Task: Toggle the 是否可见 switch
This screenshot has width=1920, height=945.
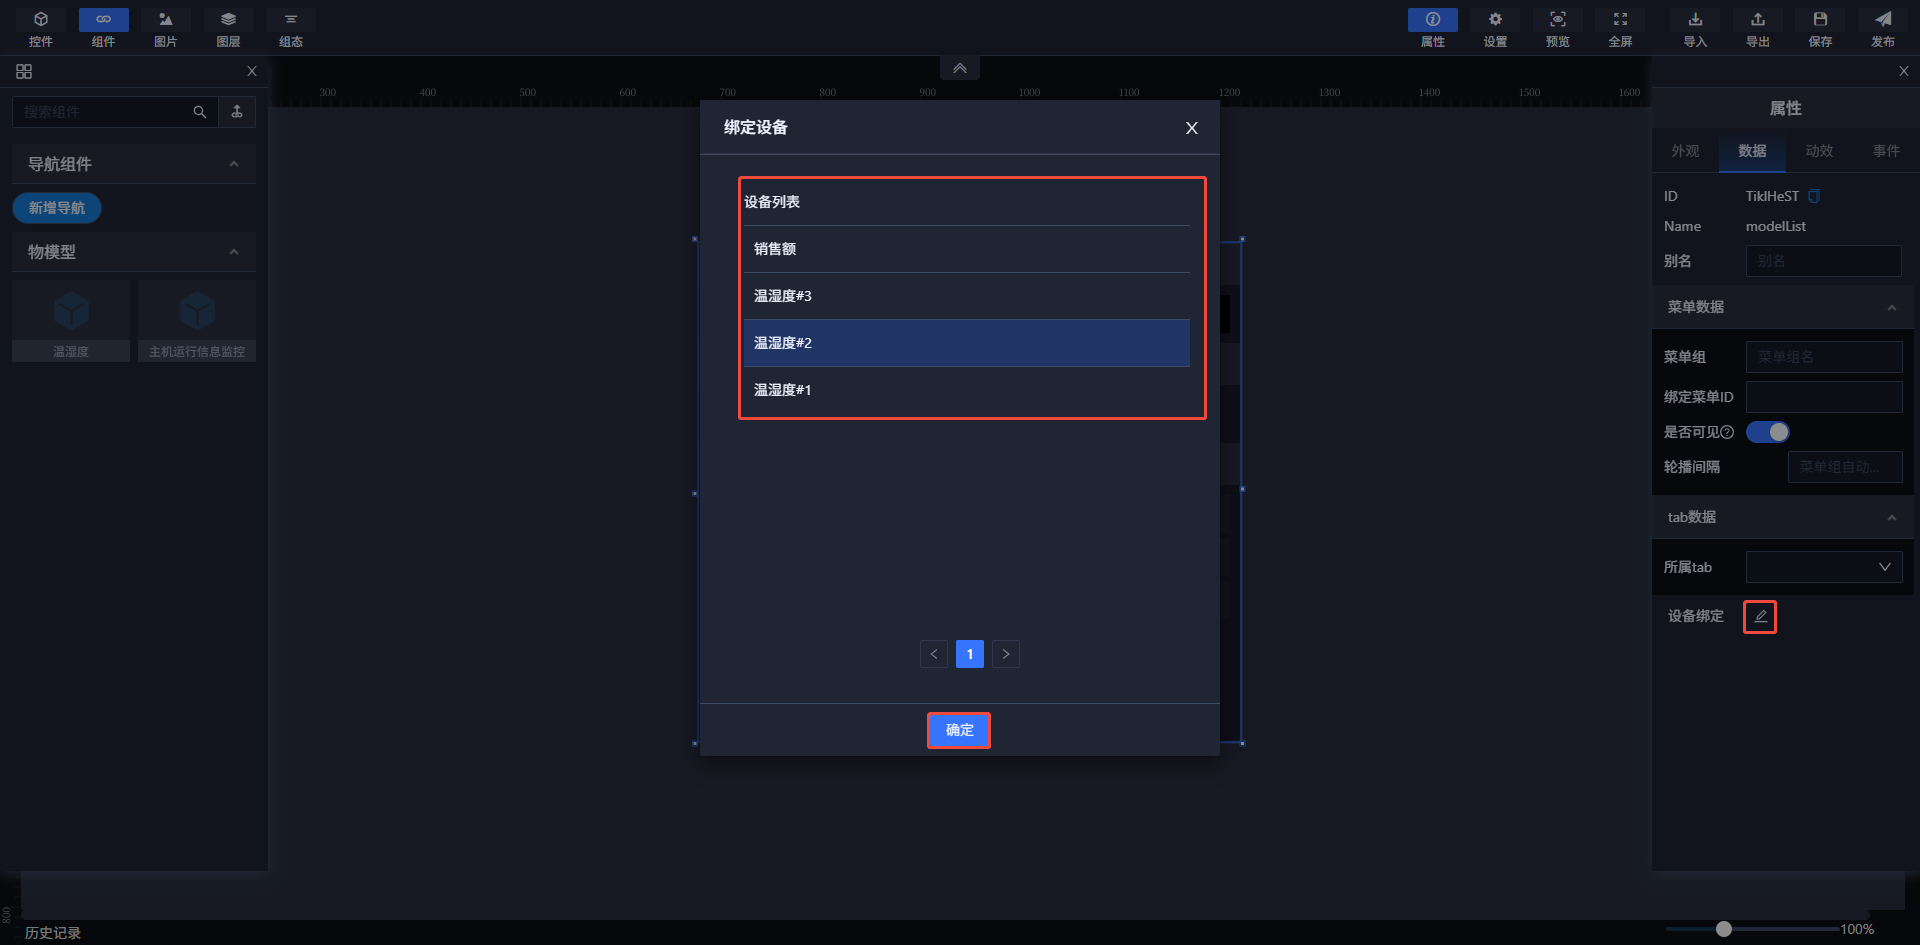Action: point(1768,432)
